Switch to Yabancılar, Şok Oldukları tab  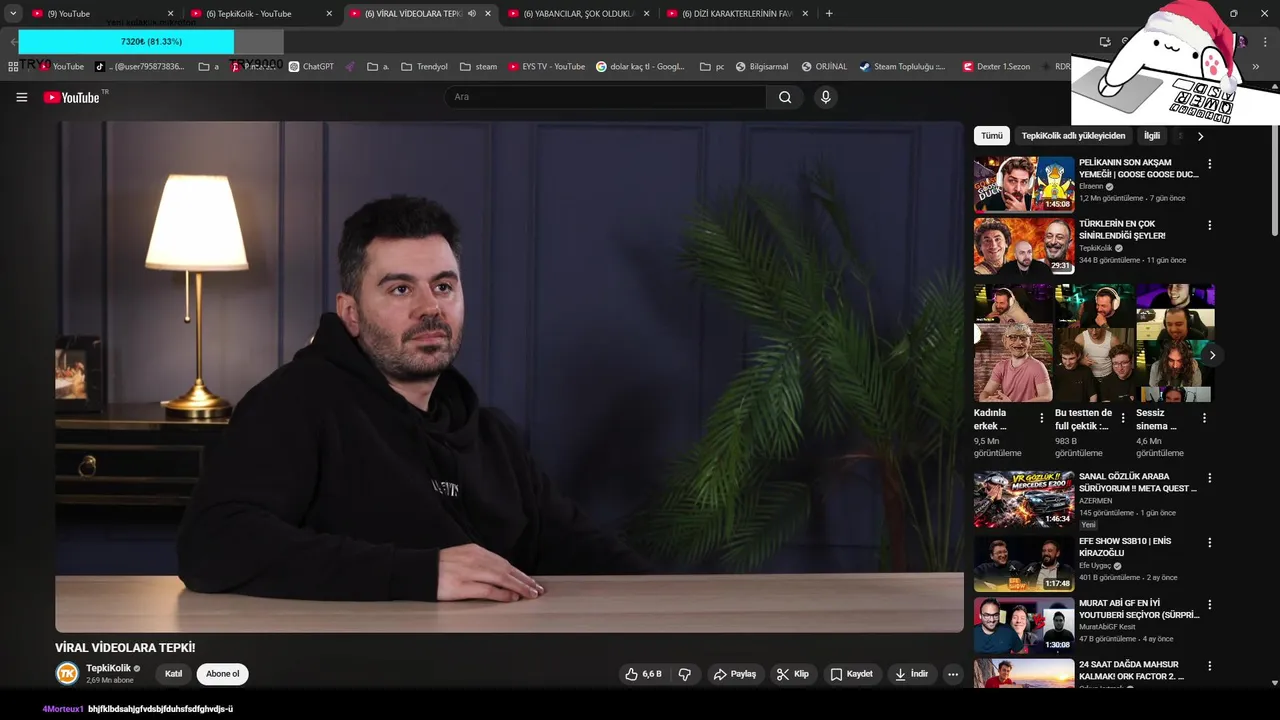579,14
